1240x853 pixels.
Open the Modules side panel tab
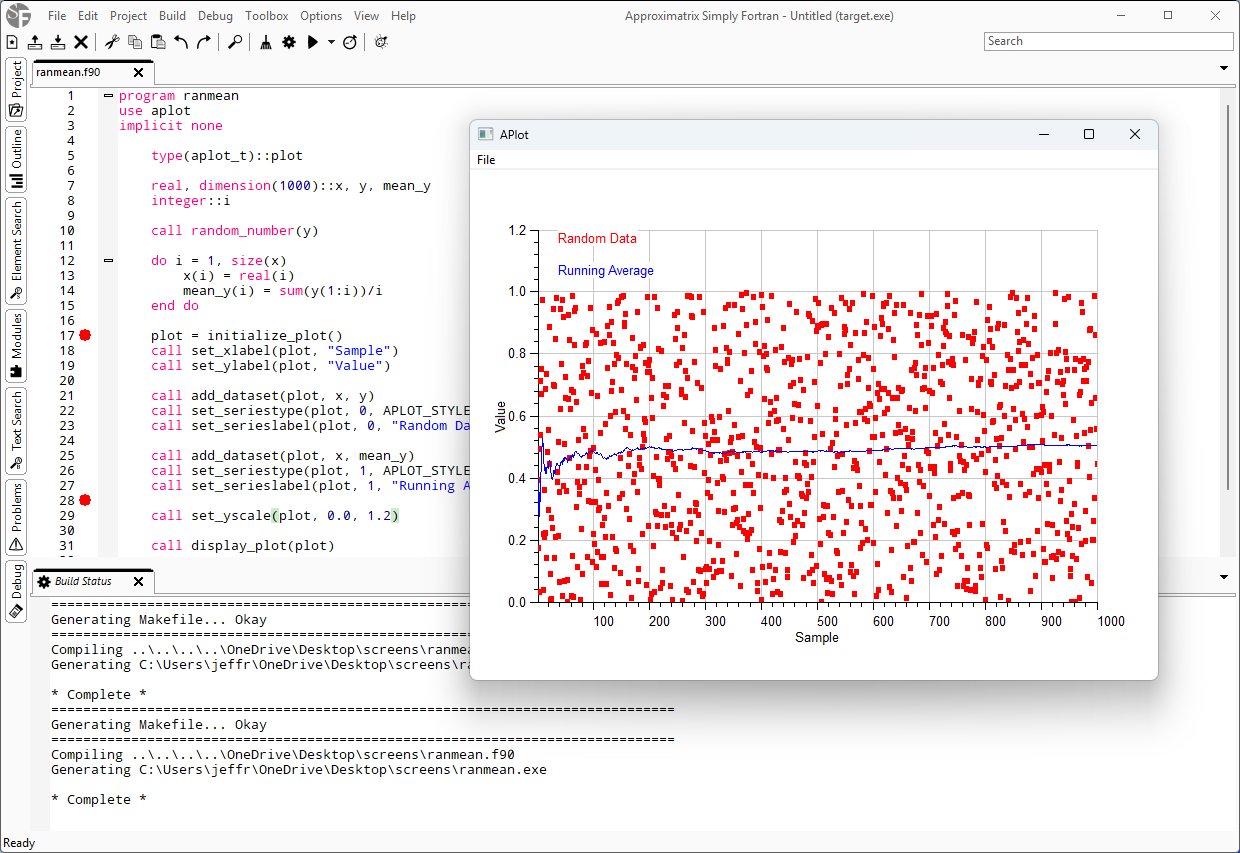pos(16,346)
